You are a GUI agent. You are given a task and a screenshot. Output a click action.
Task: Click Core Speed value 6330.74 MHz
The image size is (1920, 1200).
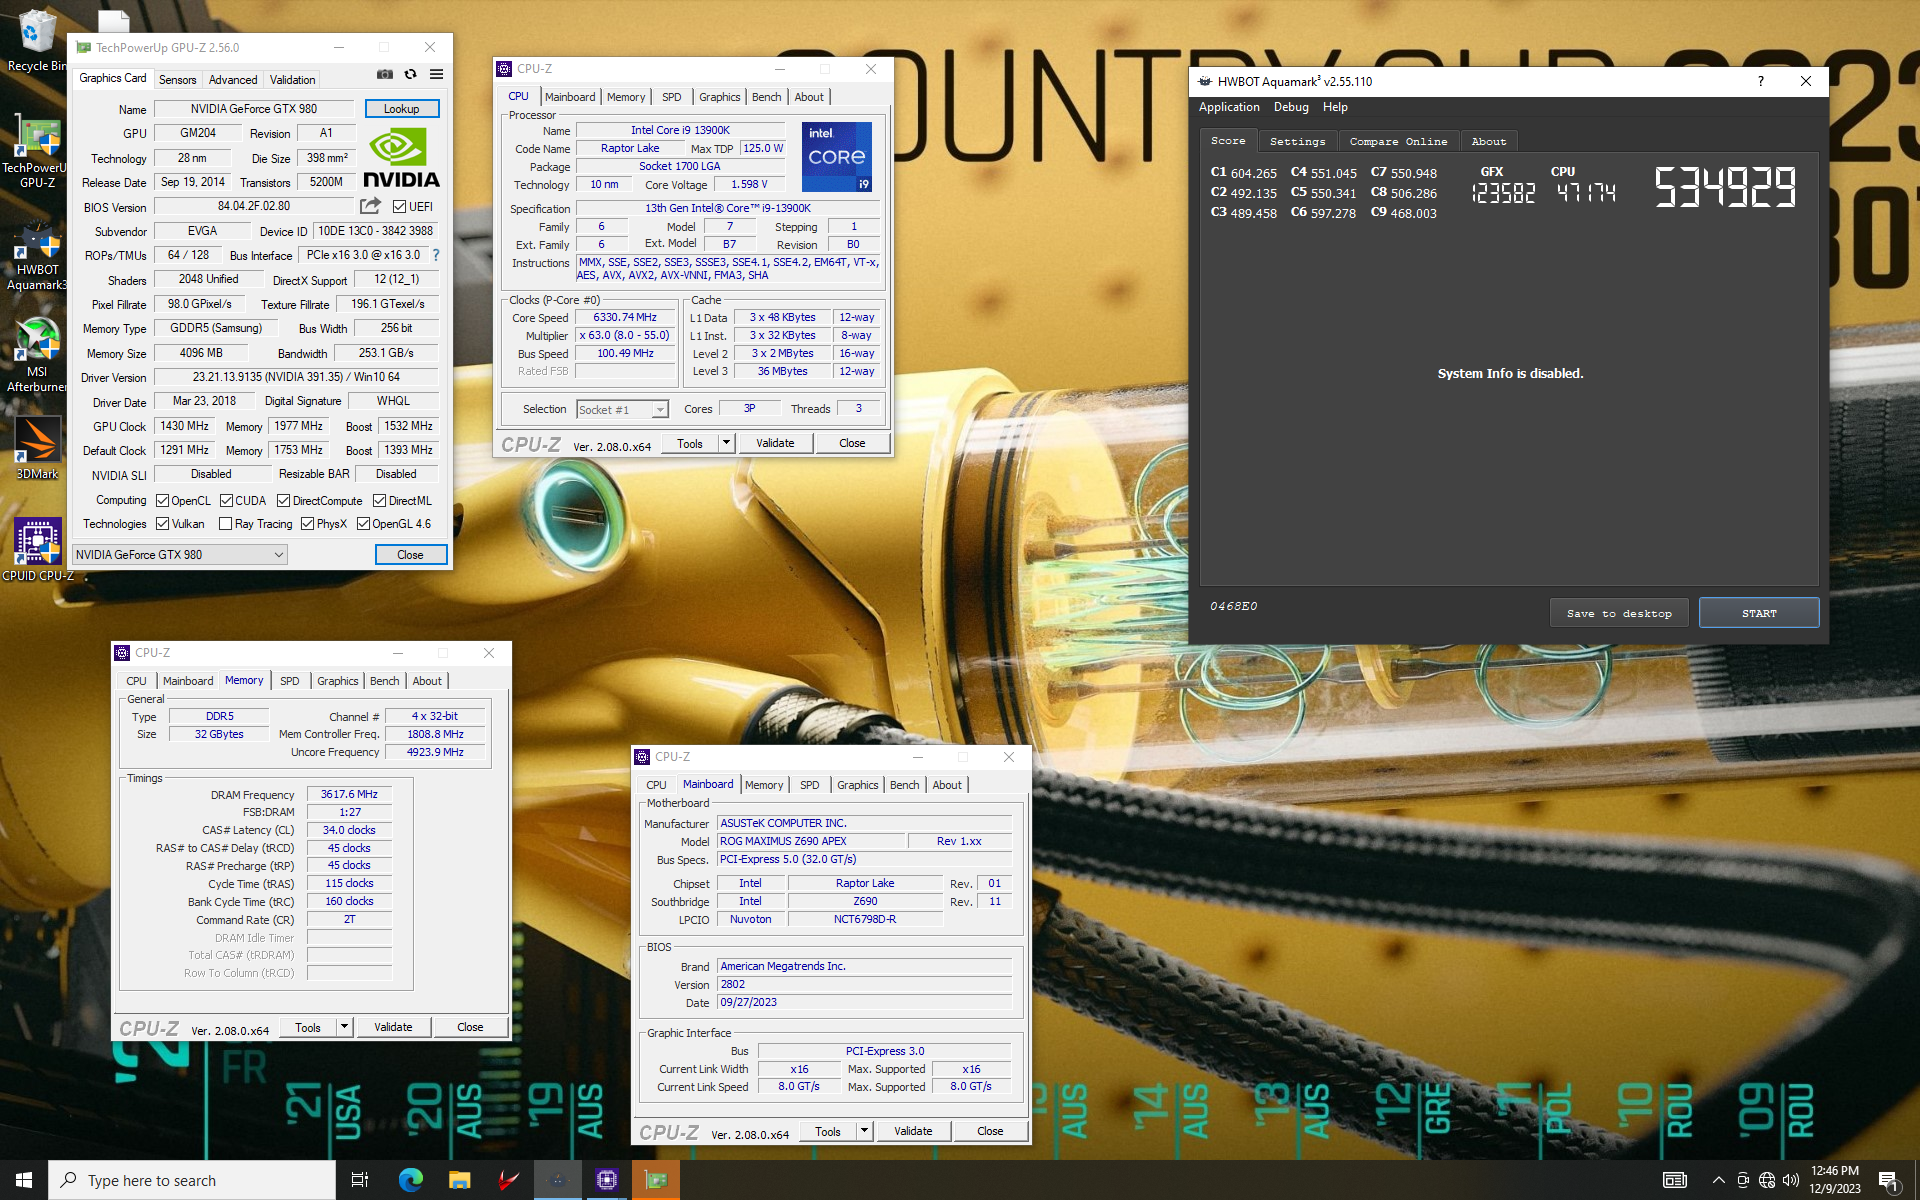pos(626,317)
